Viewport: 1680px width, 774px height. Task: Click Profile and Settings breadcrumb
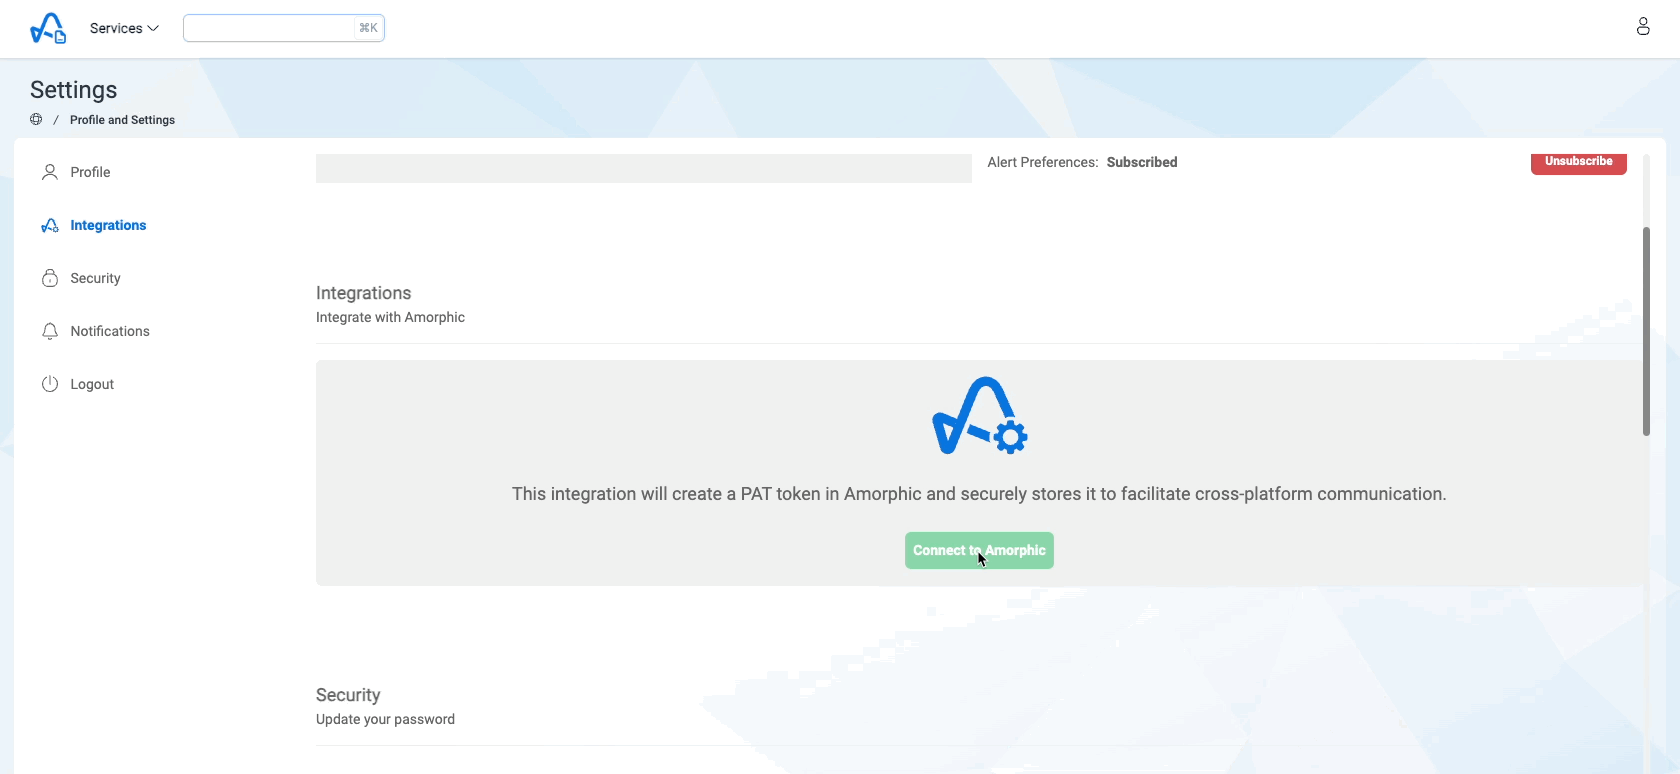(122, 120)
